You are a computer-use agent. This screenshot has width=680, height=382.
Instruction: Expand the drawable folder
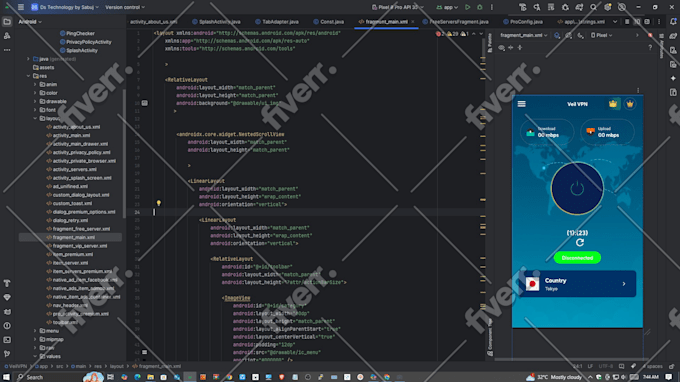(35, 101)
